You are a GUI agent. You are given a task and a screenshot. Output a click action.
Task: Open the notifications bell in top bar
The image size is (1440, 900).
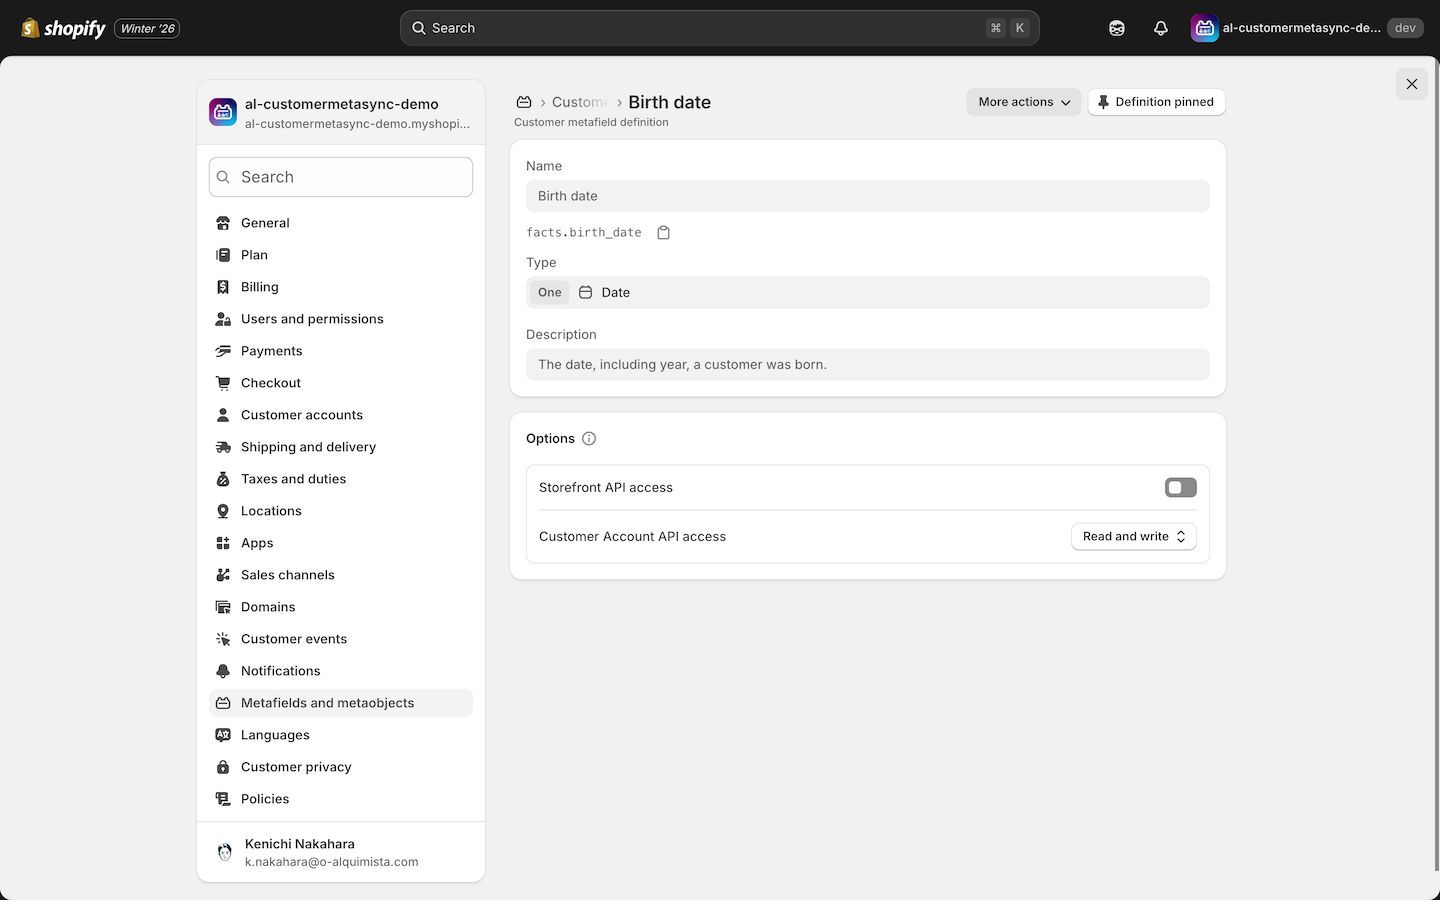click(1160, 28)
